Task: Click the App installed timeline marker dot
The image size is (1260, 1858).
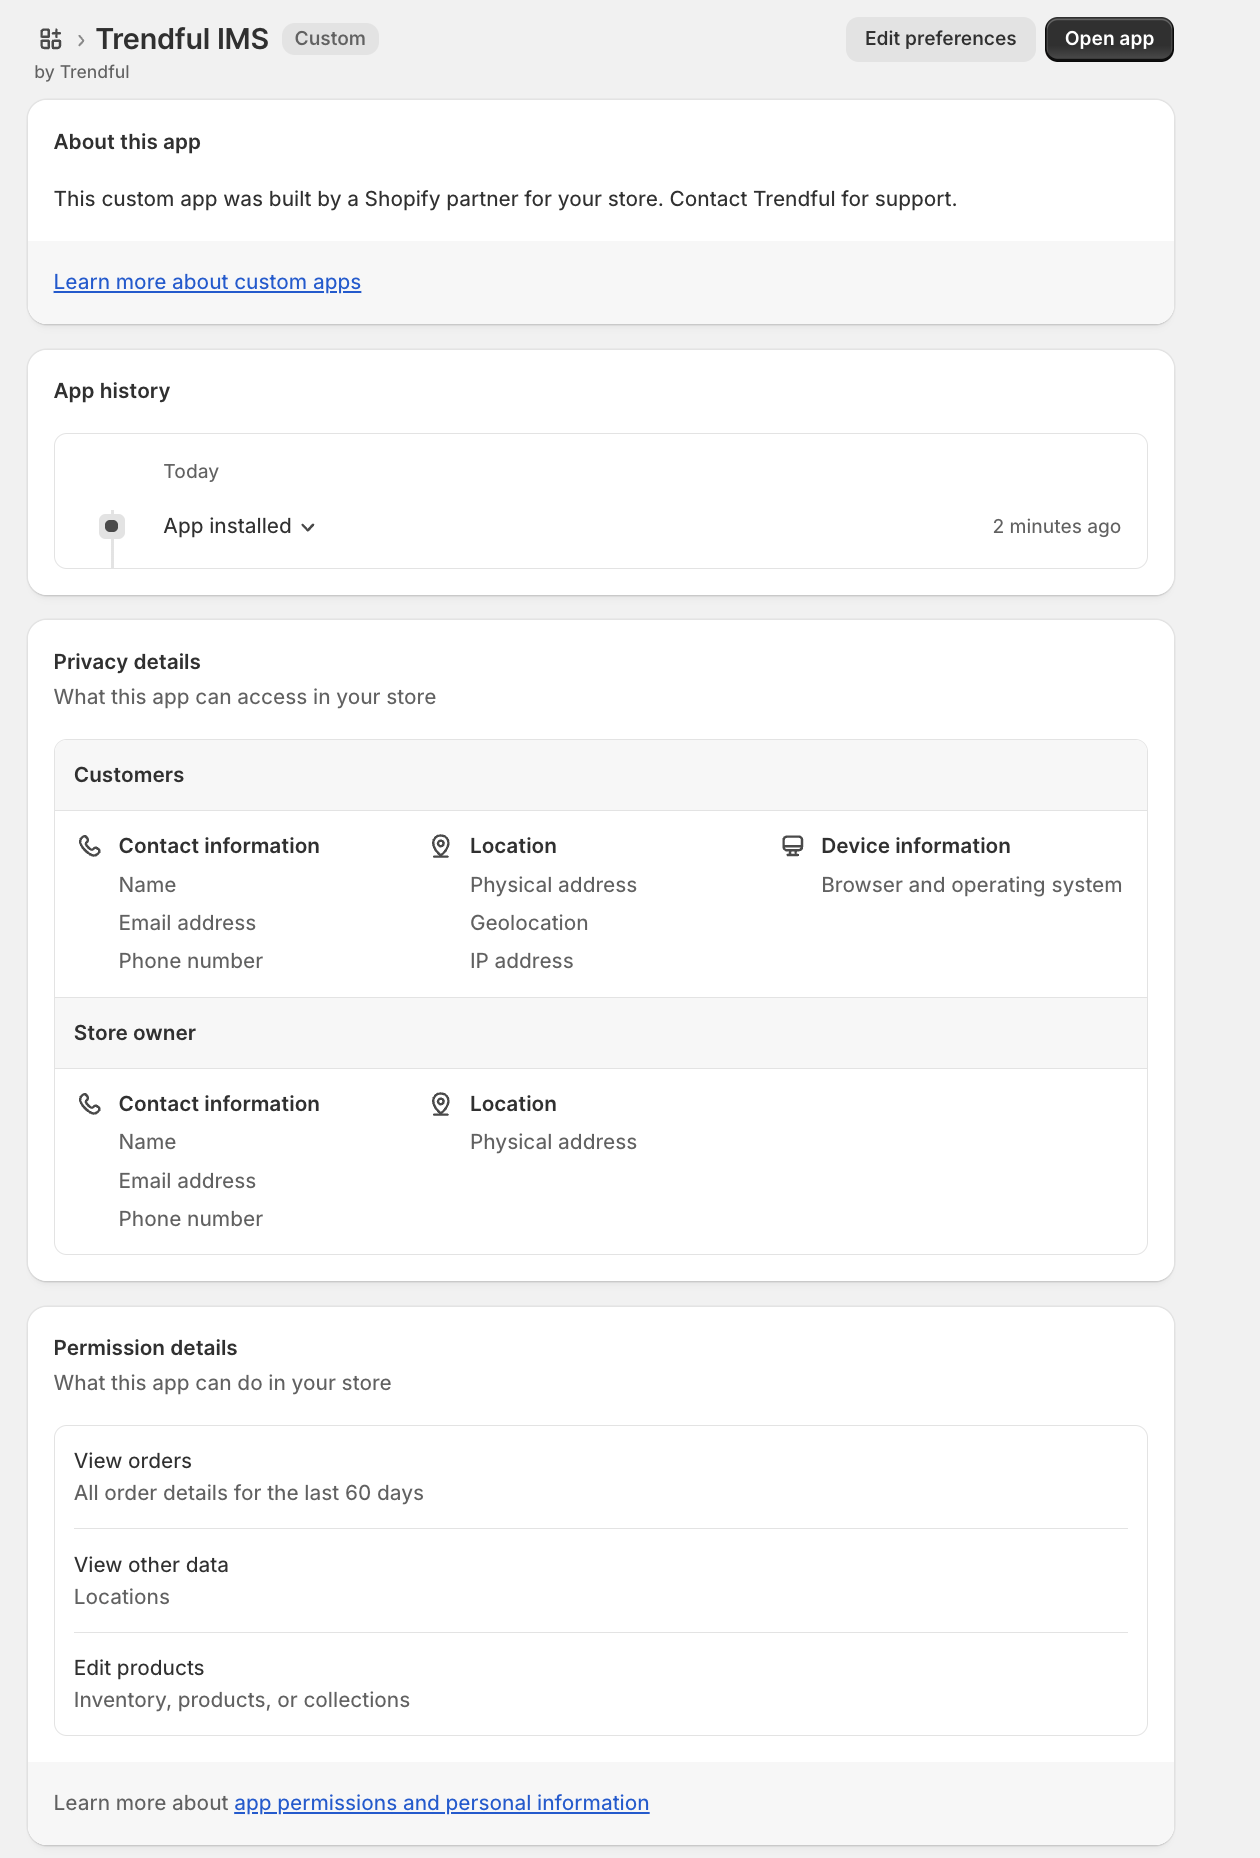Action: (x=112, y=526)
